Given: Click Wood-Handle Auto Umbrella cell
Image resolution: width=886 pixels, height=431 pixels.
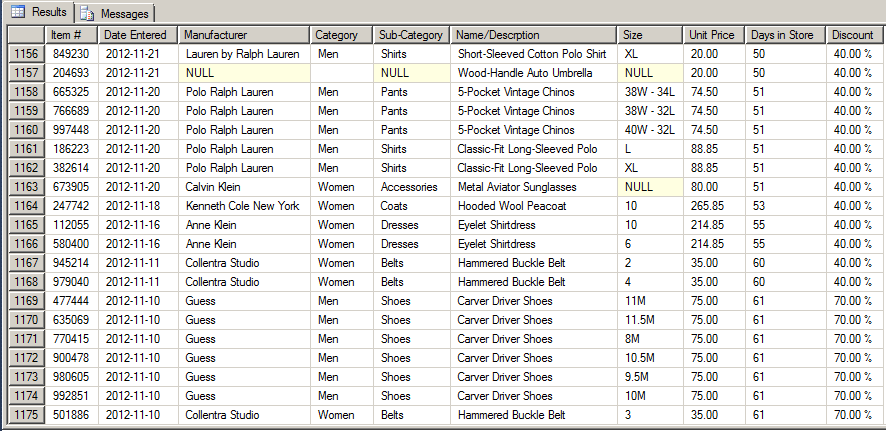Looking at the screenshot, I should [534, 73].
